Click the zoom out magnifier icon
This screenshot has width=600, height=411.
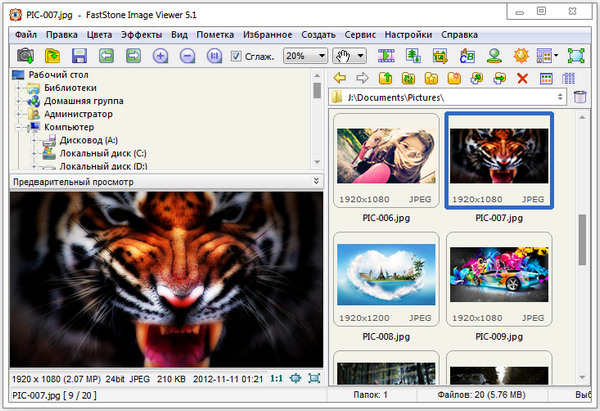pyautogui.click(x=186, y=56)
